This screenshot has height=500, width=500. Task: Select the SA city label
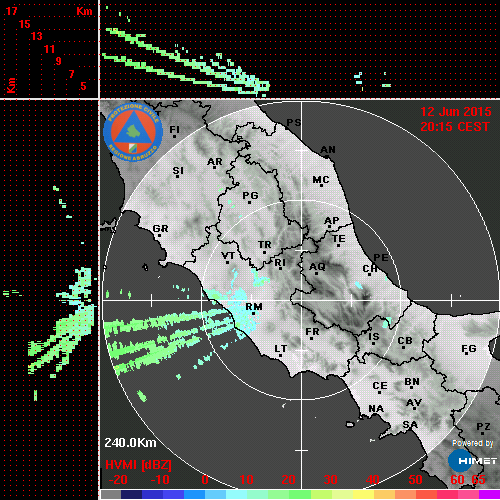pyautogui.click(x=410, y=425)
